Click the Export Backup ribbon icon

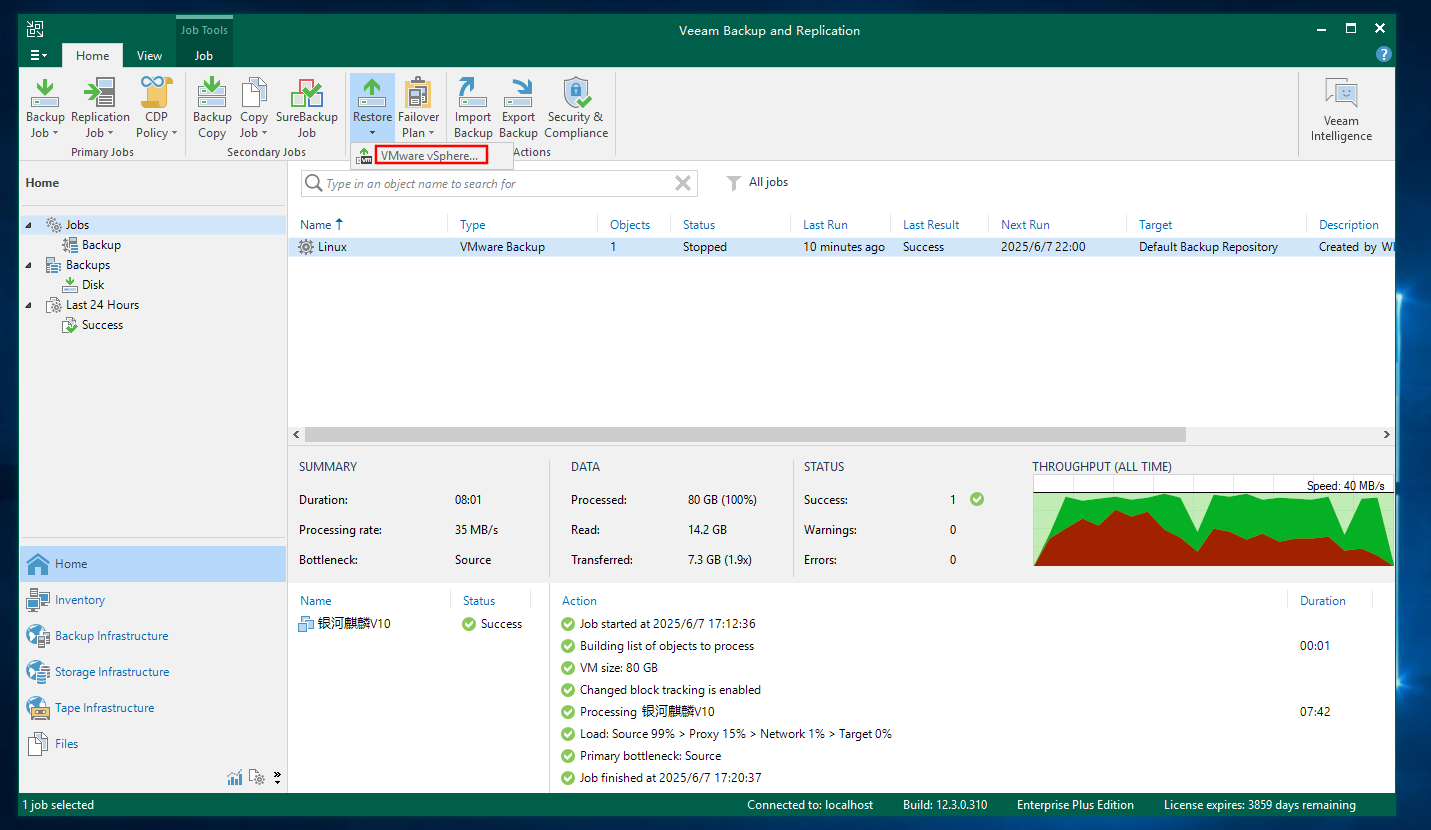coord(518,108)
